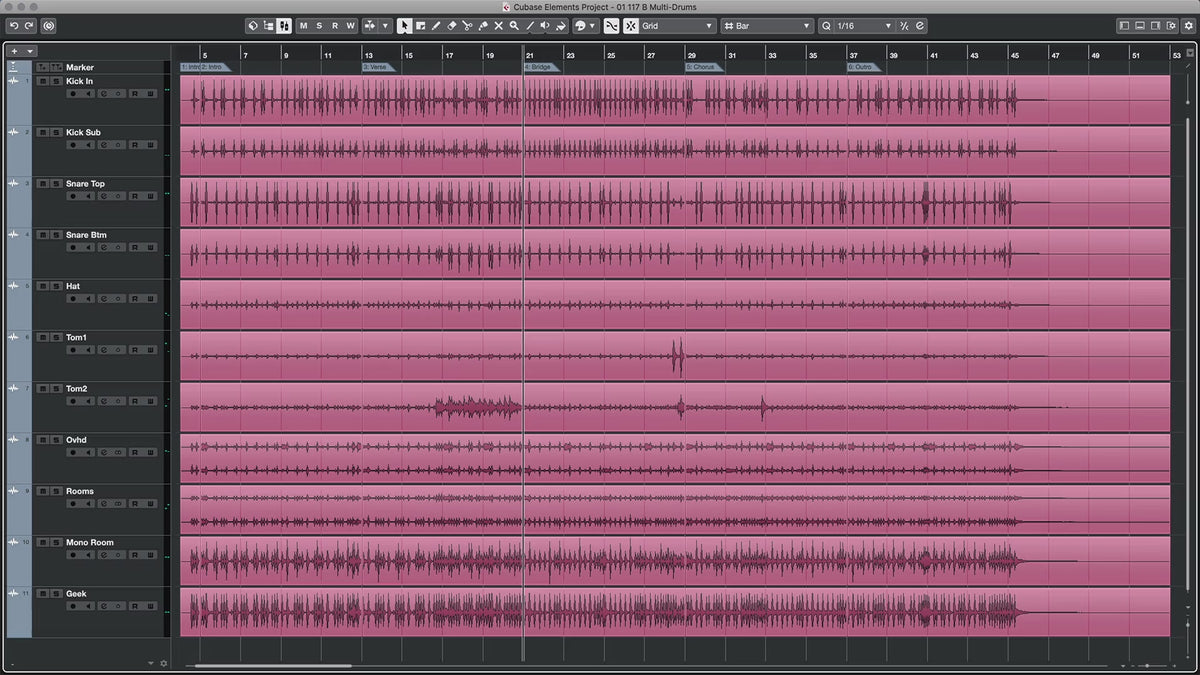Screen dimensions: 1200x675
Task: Select the Mono Room track name
Action: [90, 543]
